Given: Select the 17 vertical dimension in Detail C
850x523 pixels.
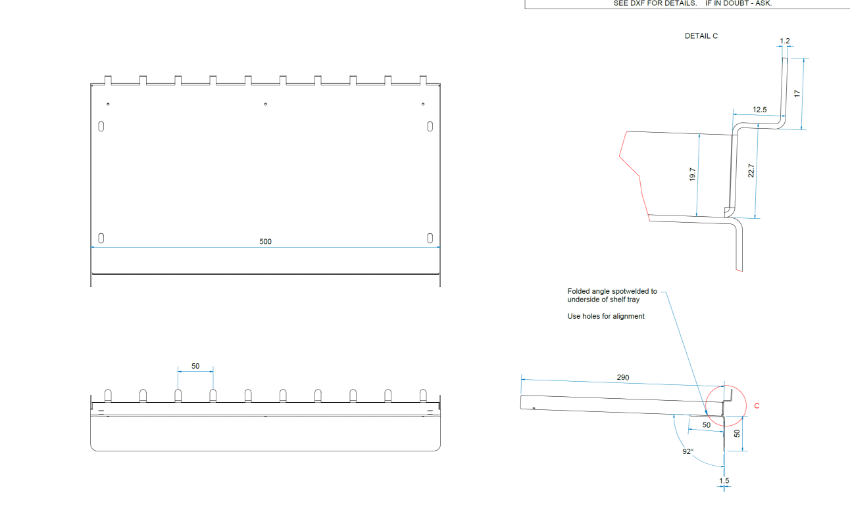Looking at the screenshot, I should (x=797, y=92).
